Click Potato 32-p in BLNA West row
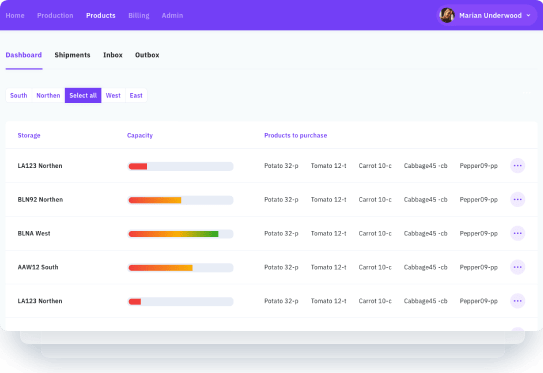The image size is (543, 373). click(x=281, y=233)
